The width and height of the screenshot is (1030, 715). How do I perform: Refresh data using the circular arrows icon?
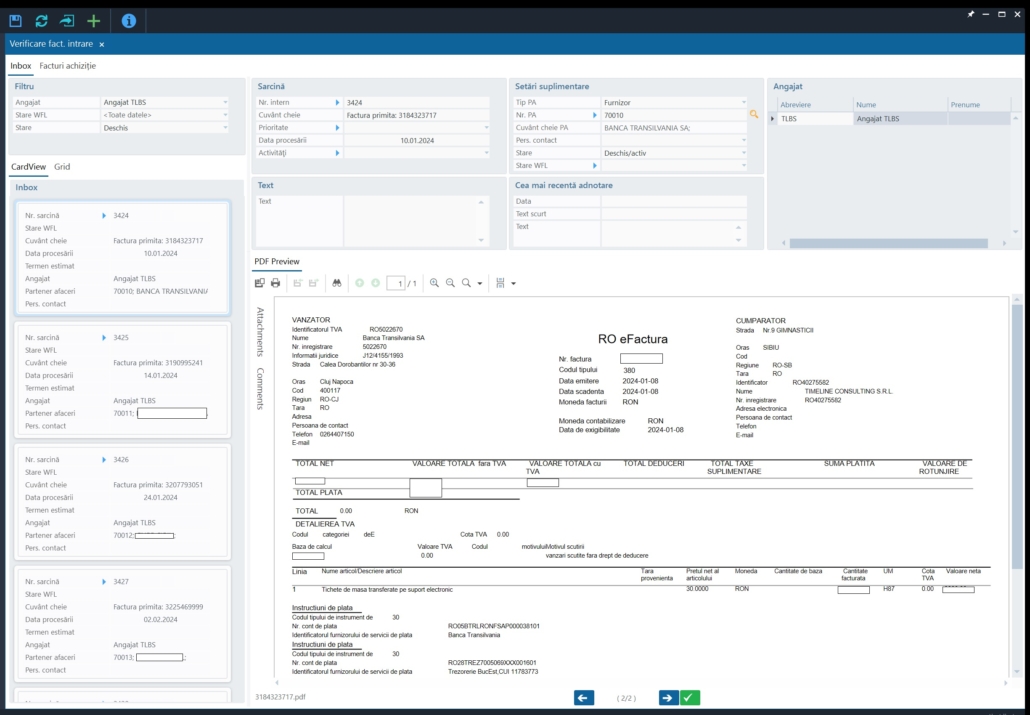pyautogui.click(x=41, y=21)
